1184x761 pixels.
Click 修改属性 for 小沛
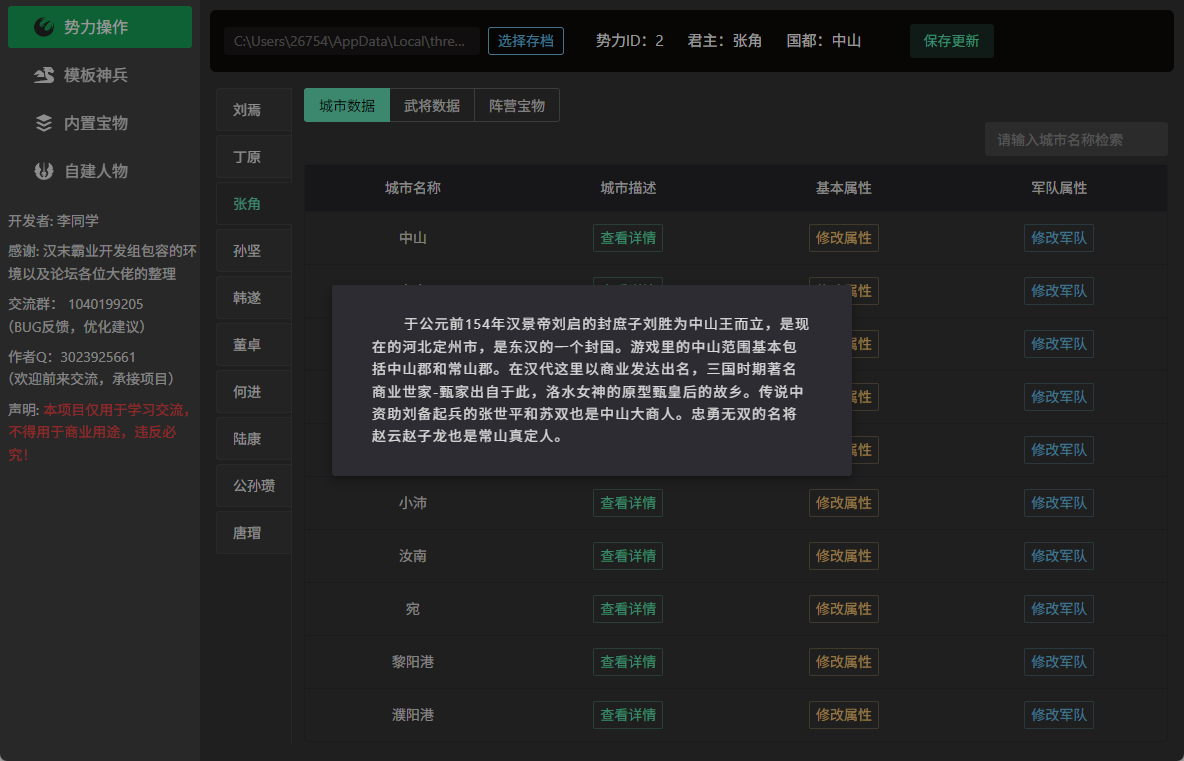843,503
